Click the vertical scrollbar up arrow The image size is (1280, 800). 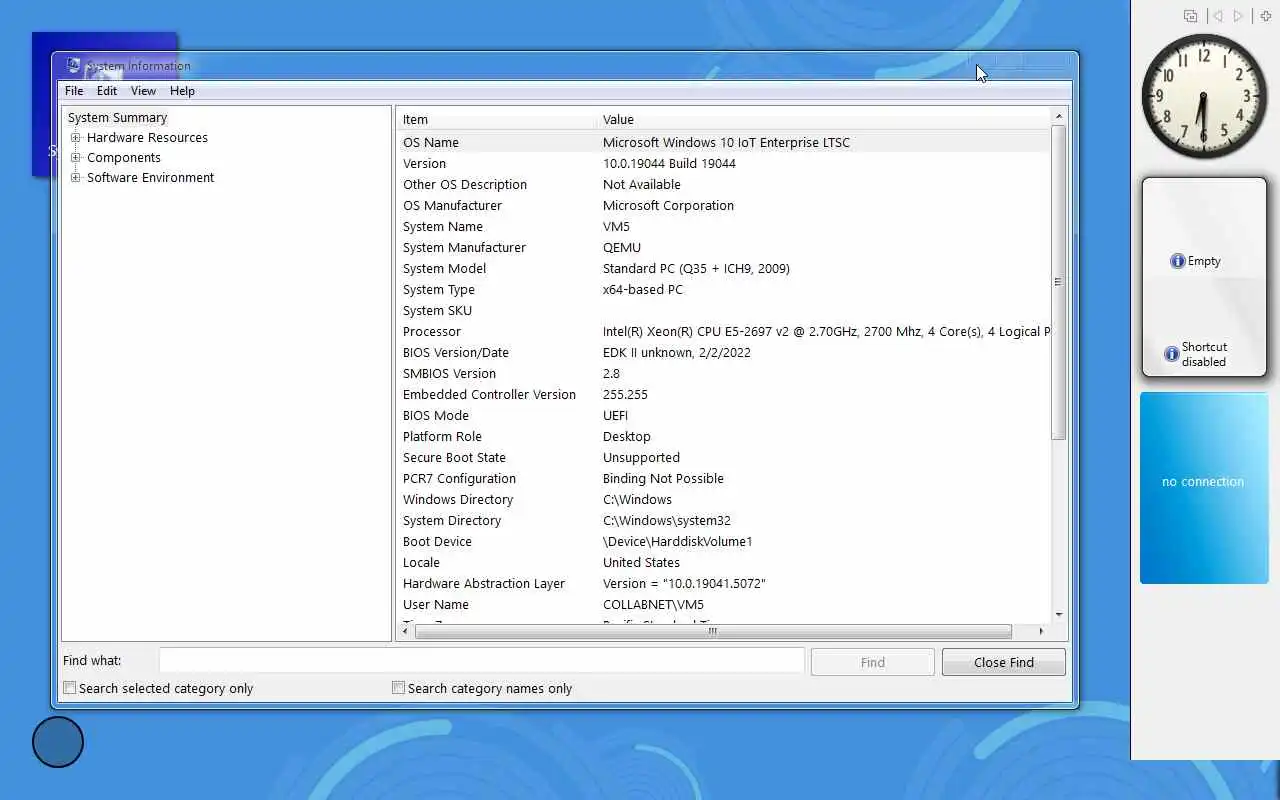click(x=1058, y=117)
